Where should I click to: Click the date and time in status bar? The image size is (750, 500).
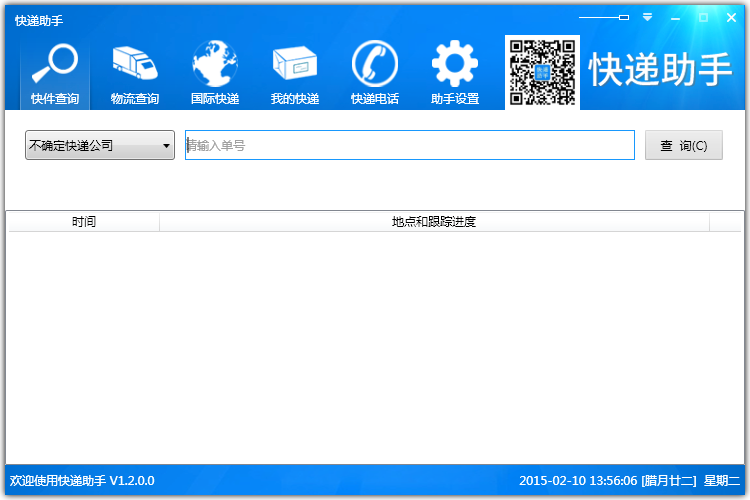point(629,480)
